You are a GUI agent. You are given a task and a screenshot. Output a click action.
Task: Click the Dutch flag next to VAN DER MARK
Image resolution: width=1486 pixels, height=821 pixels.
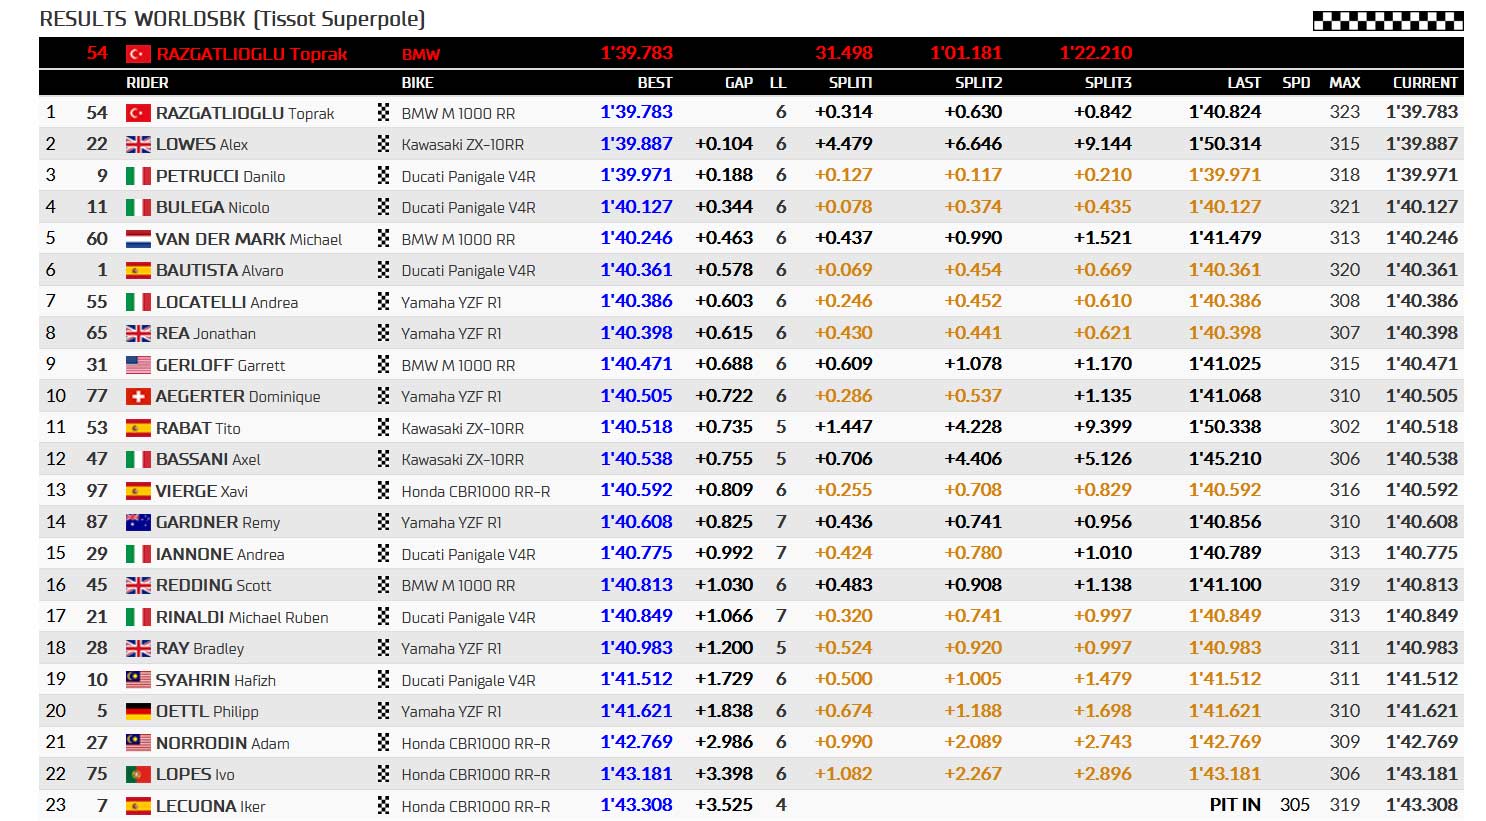(x=138, y=239)
